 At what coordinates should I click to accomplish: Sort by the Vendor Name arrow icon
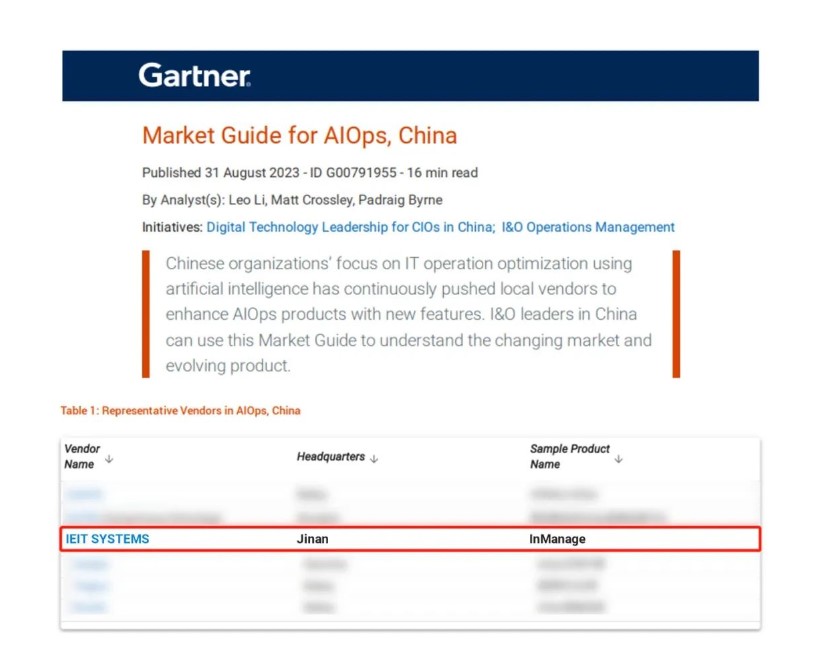coord(108,458)
